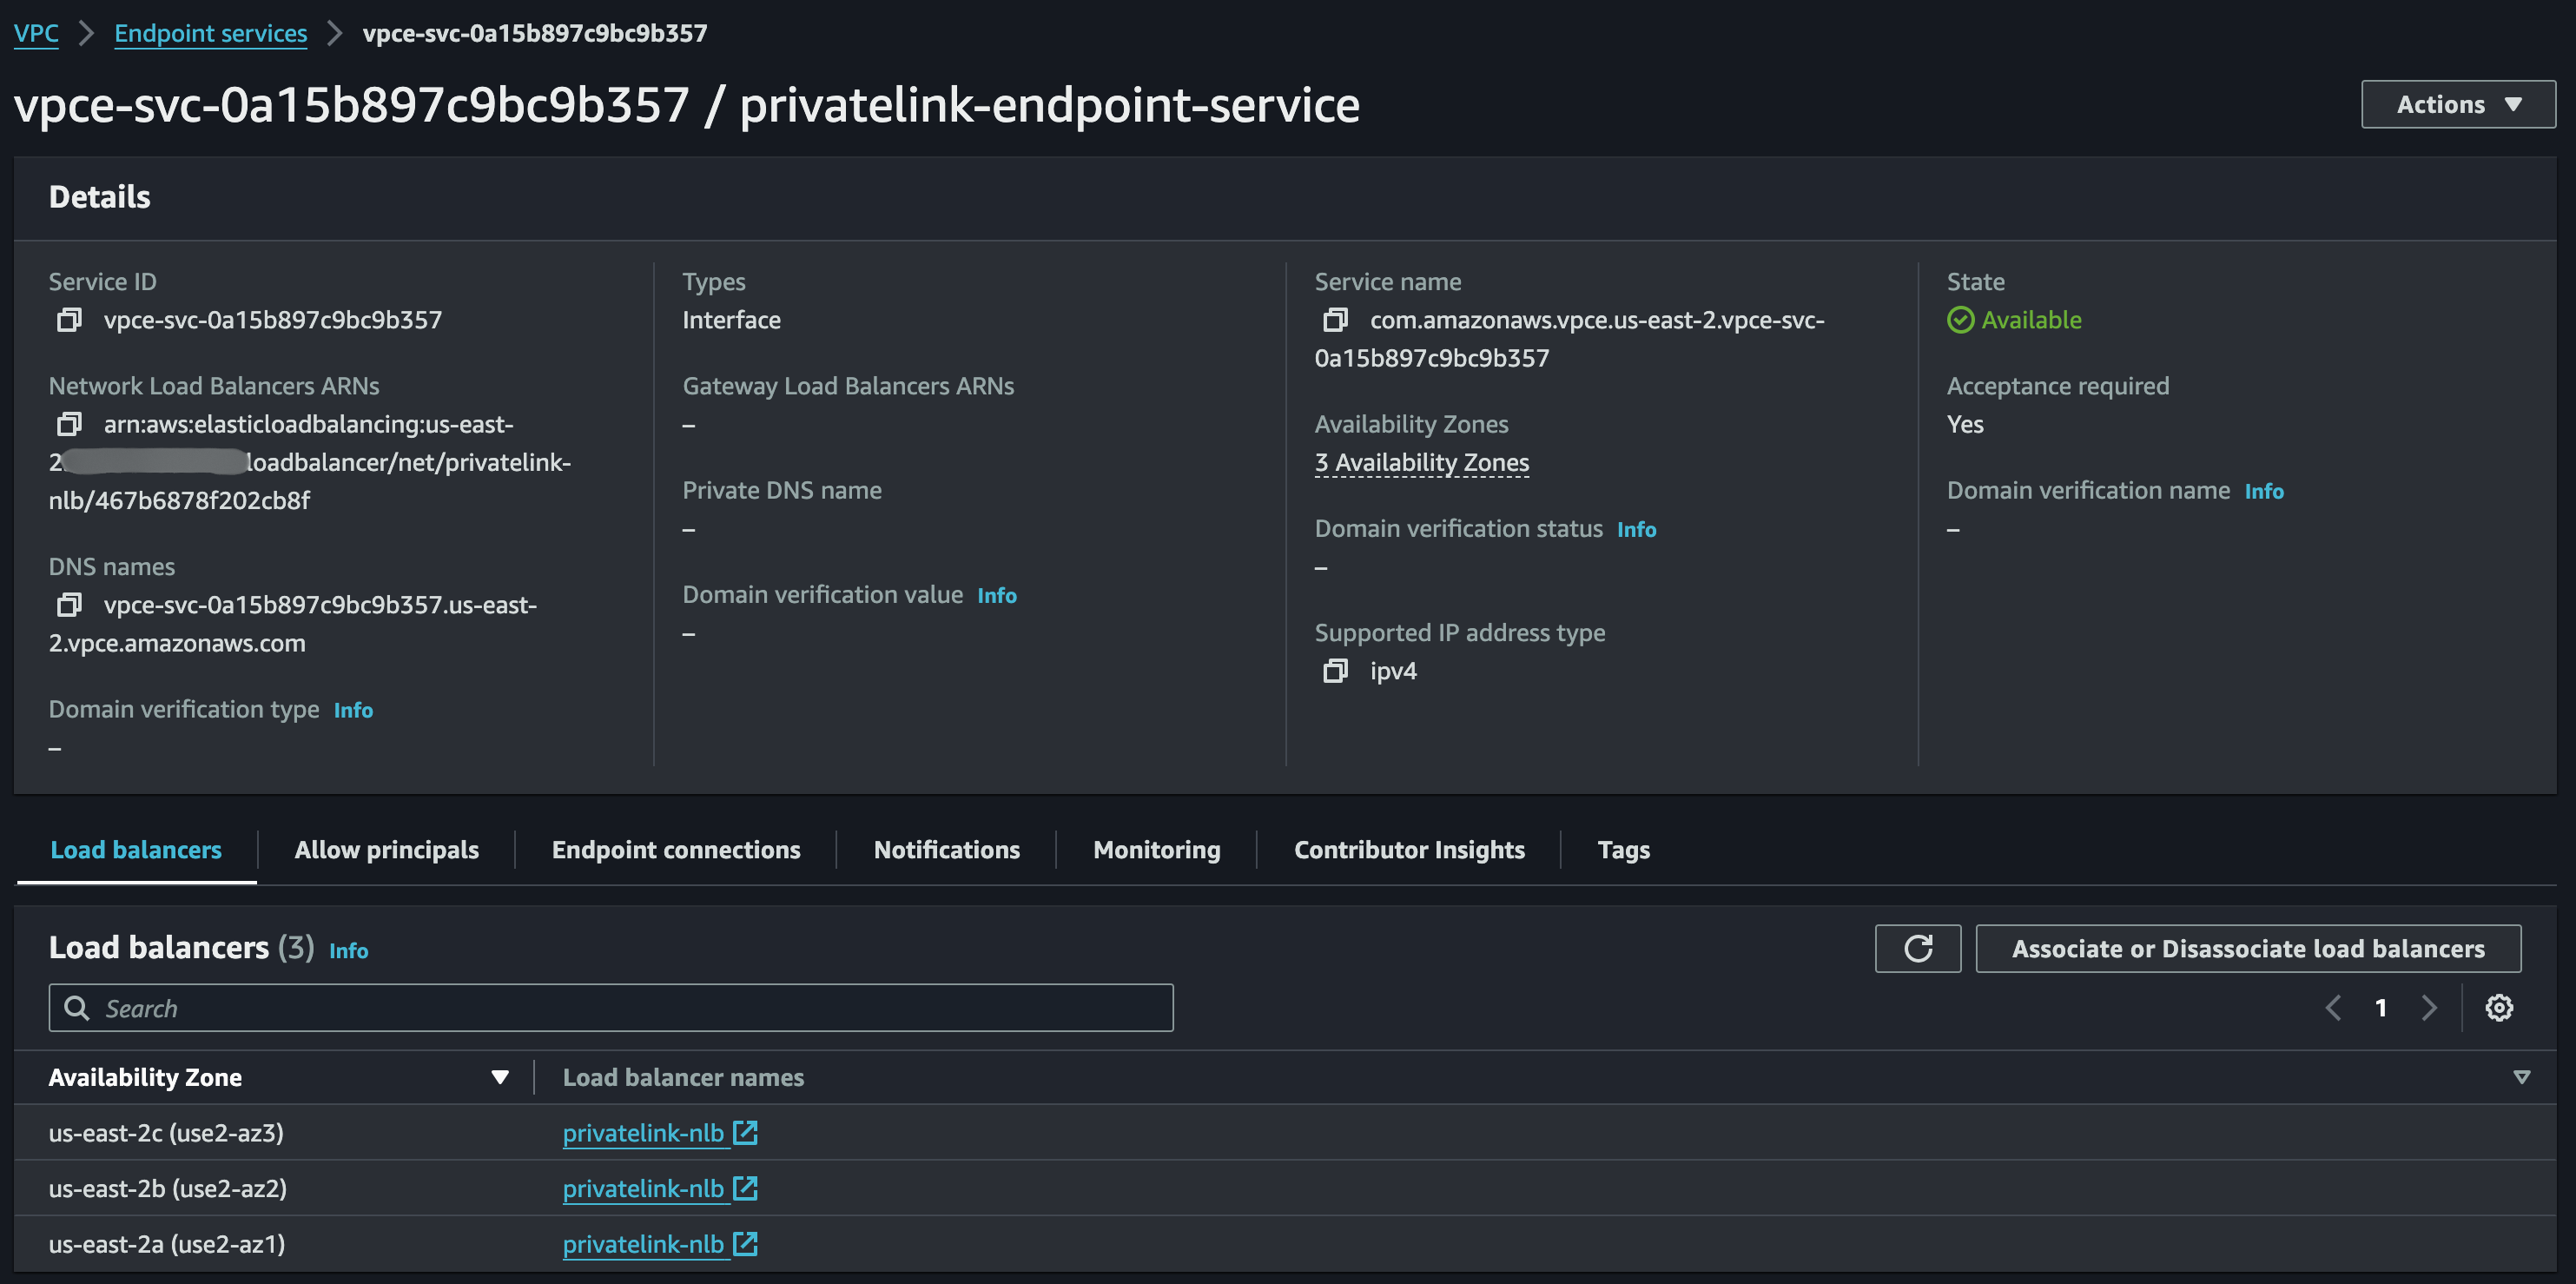Viewport: 2576px width, 1284px height.
Task: Select the Load balancers tab
Action: 136,850
